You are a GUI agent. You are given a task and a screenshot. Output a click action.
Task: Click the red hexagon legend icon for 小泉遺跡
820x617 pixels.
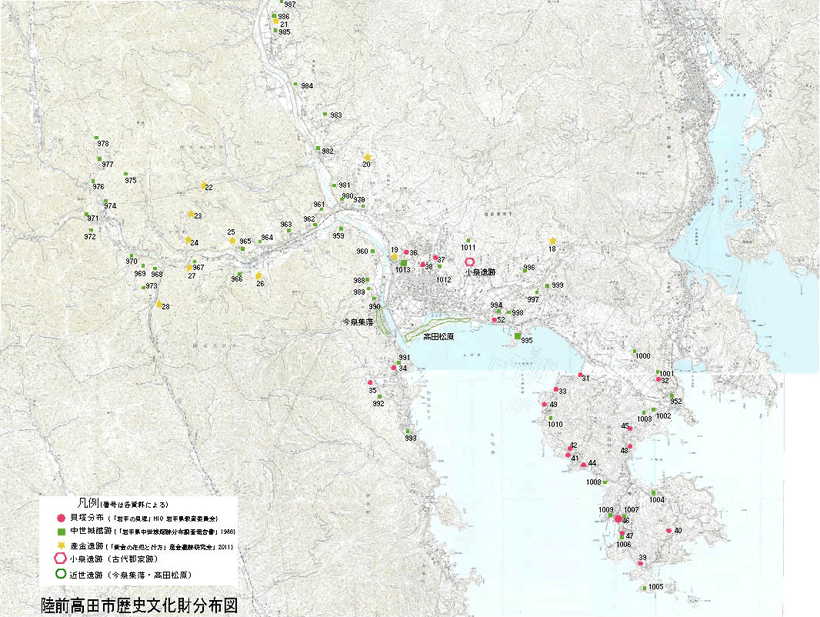pyautogui.click(x=61, y=558)
